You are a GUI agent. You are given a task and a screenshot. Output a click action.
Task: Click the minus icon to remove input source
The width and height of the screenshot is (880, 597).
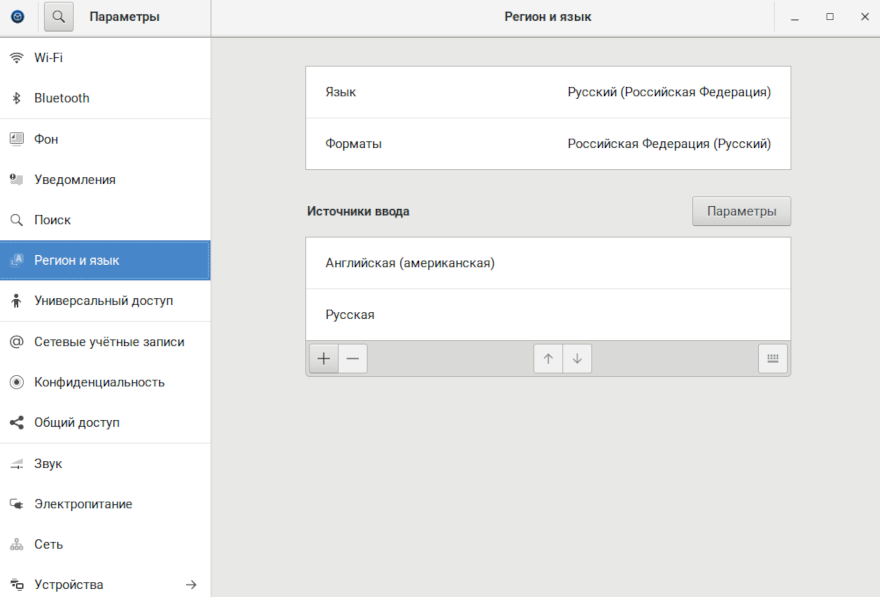coord(352,358)
